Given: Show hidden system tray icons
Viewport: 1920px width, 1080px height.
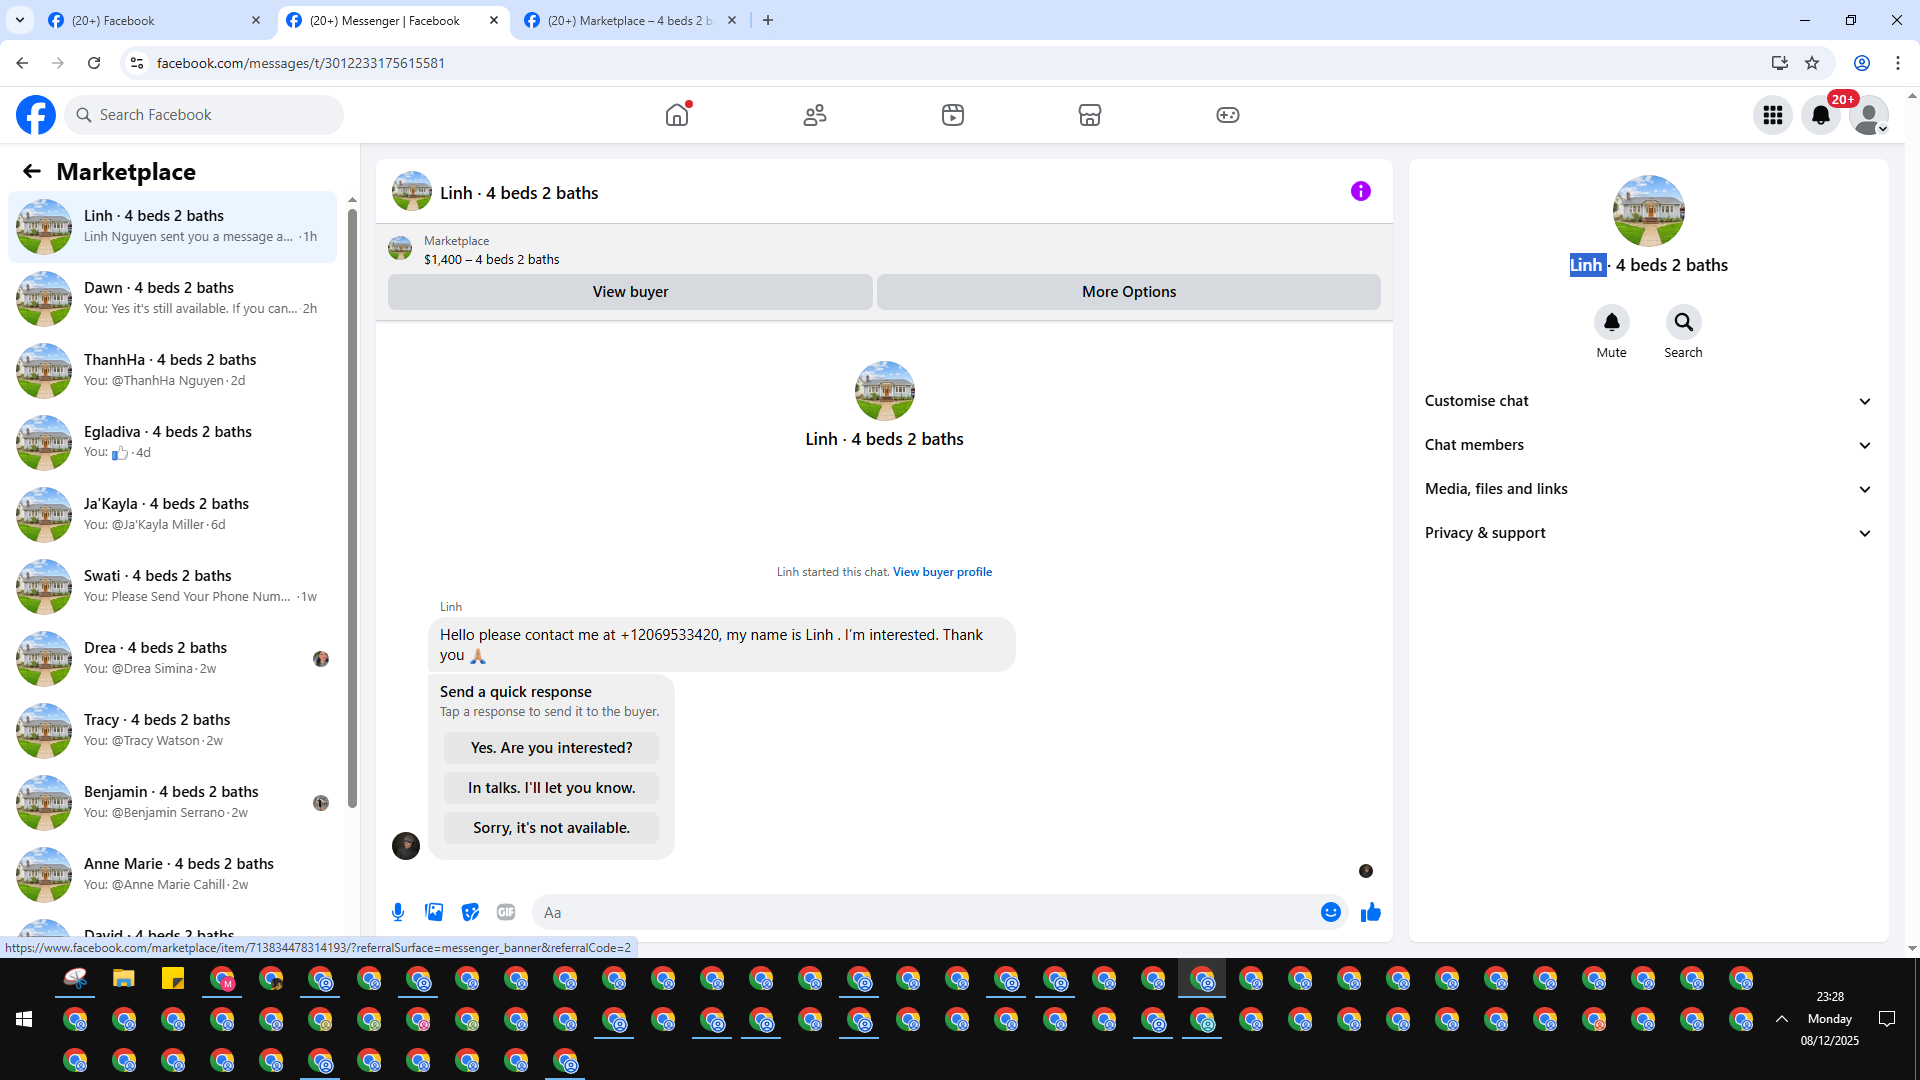Looking at the screenshot, I should pyautogui.click(x=1782, y=1019).
